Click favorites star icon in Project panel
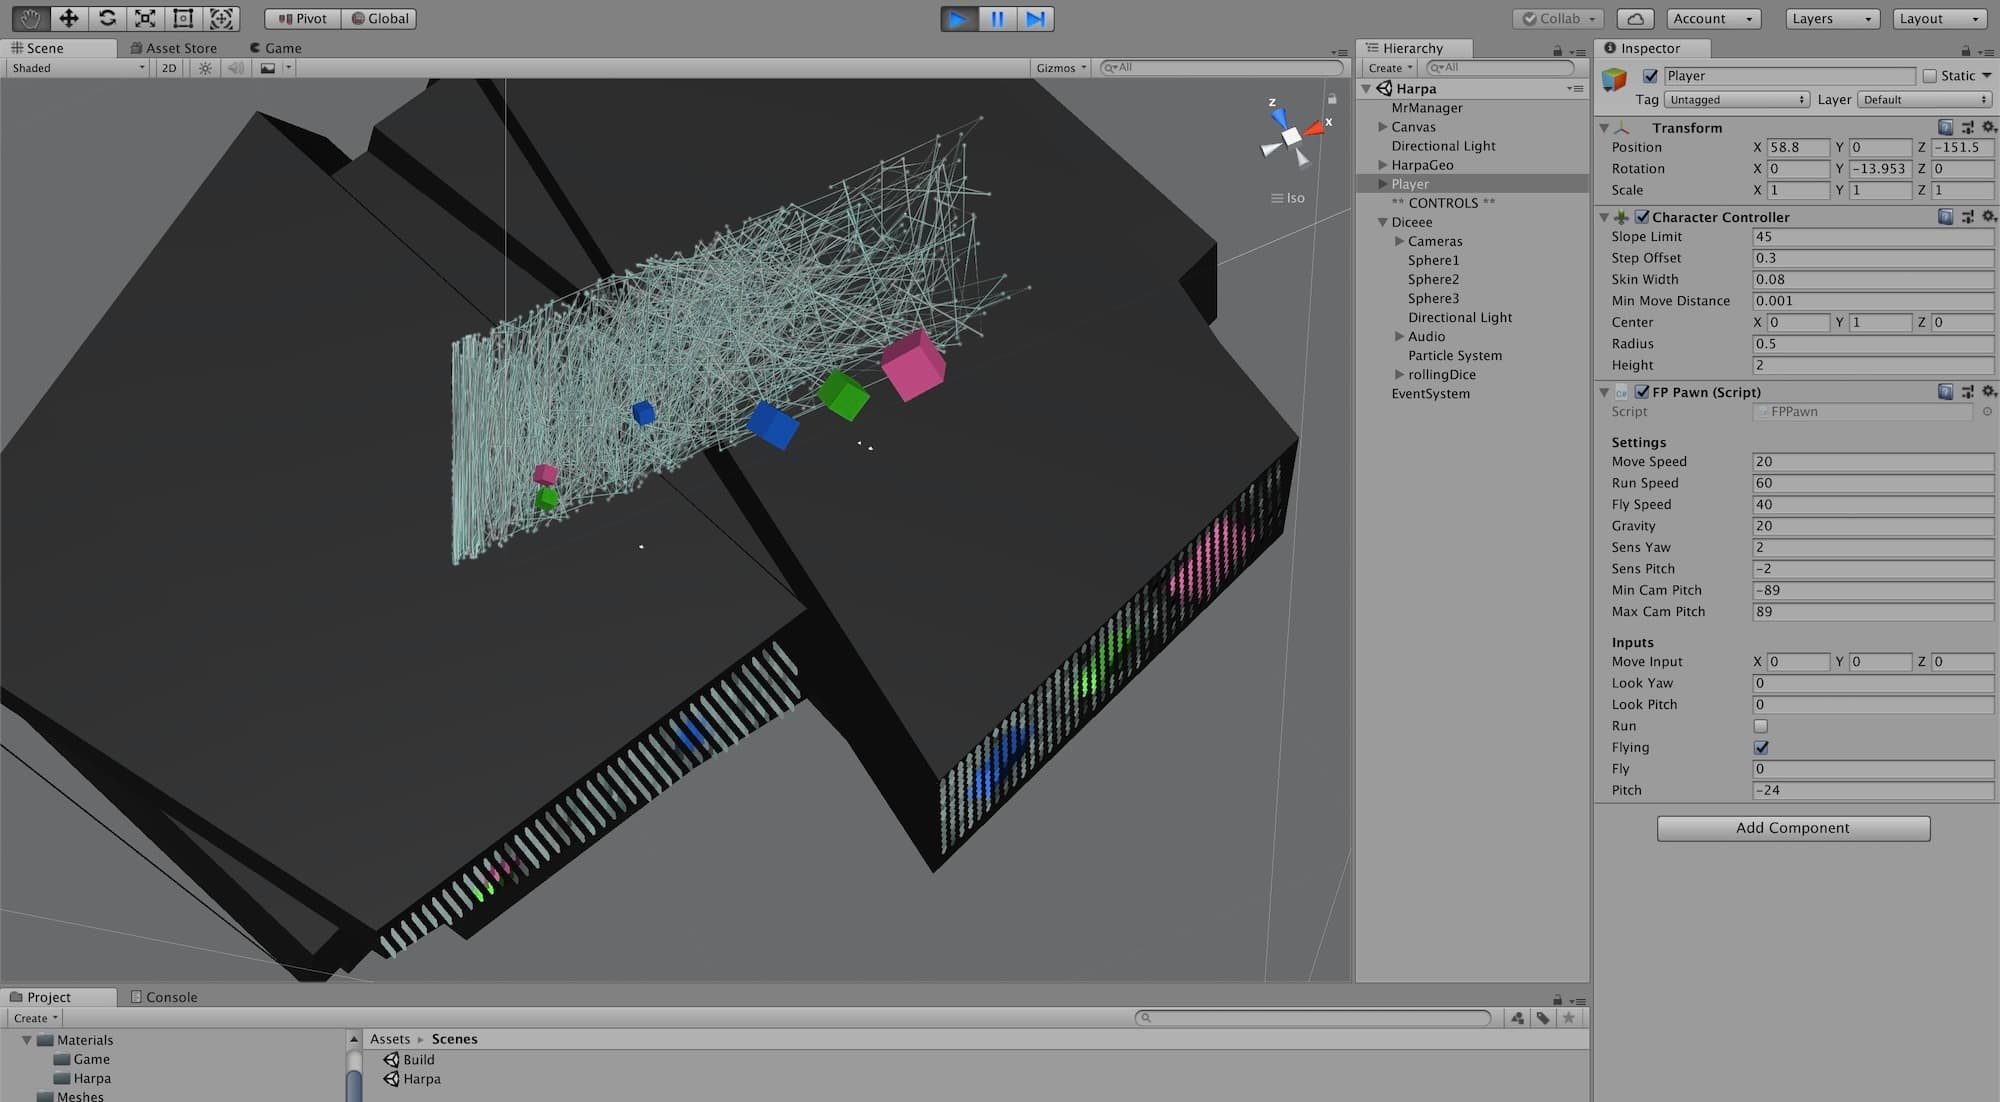Image resolution: width=2000 pixels, height=1102 pixels. coord(1568,1018)
